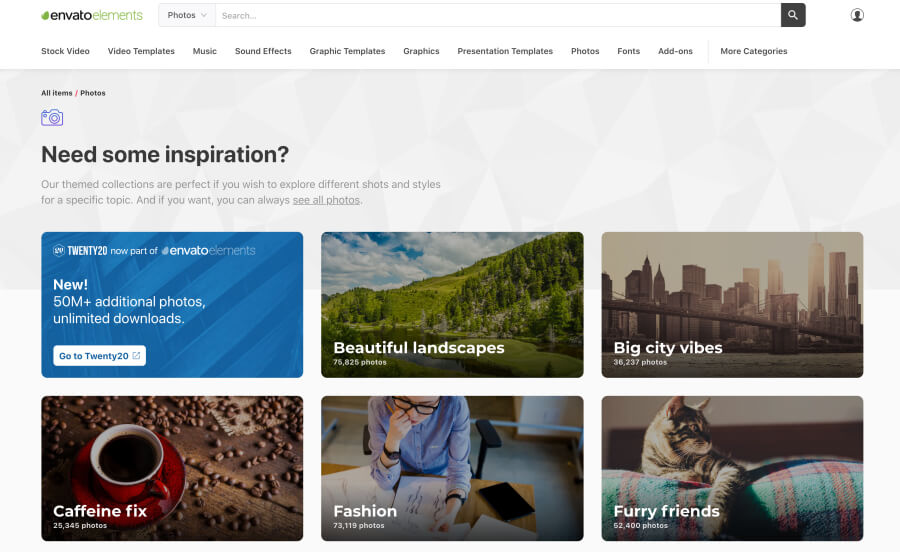The height and width of the screenshot is (552, 900).
Task: Click the All items breadcrumb link
Action: (x=57, y=93)
